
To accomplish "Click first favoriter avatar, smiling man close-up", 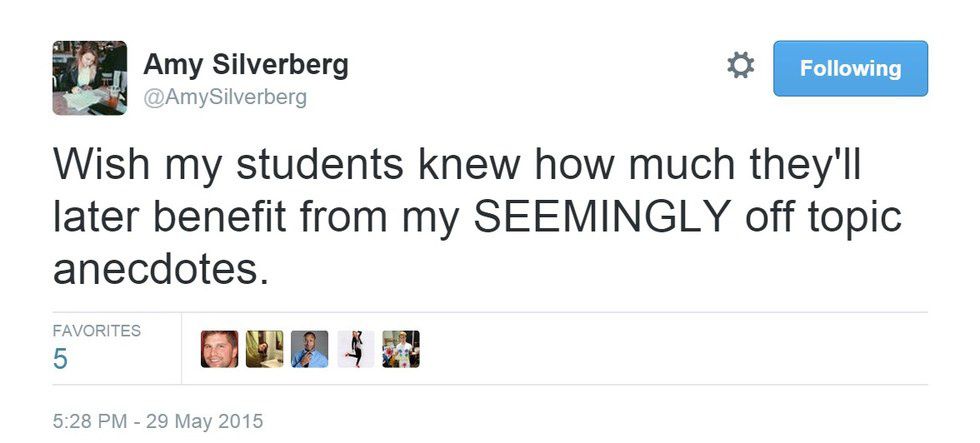I will pyautogui.click(x=219, y=349).
